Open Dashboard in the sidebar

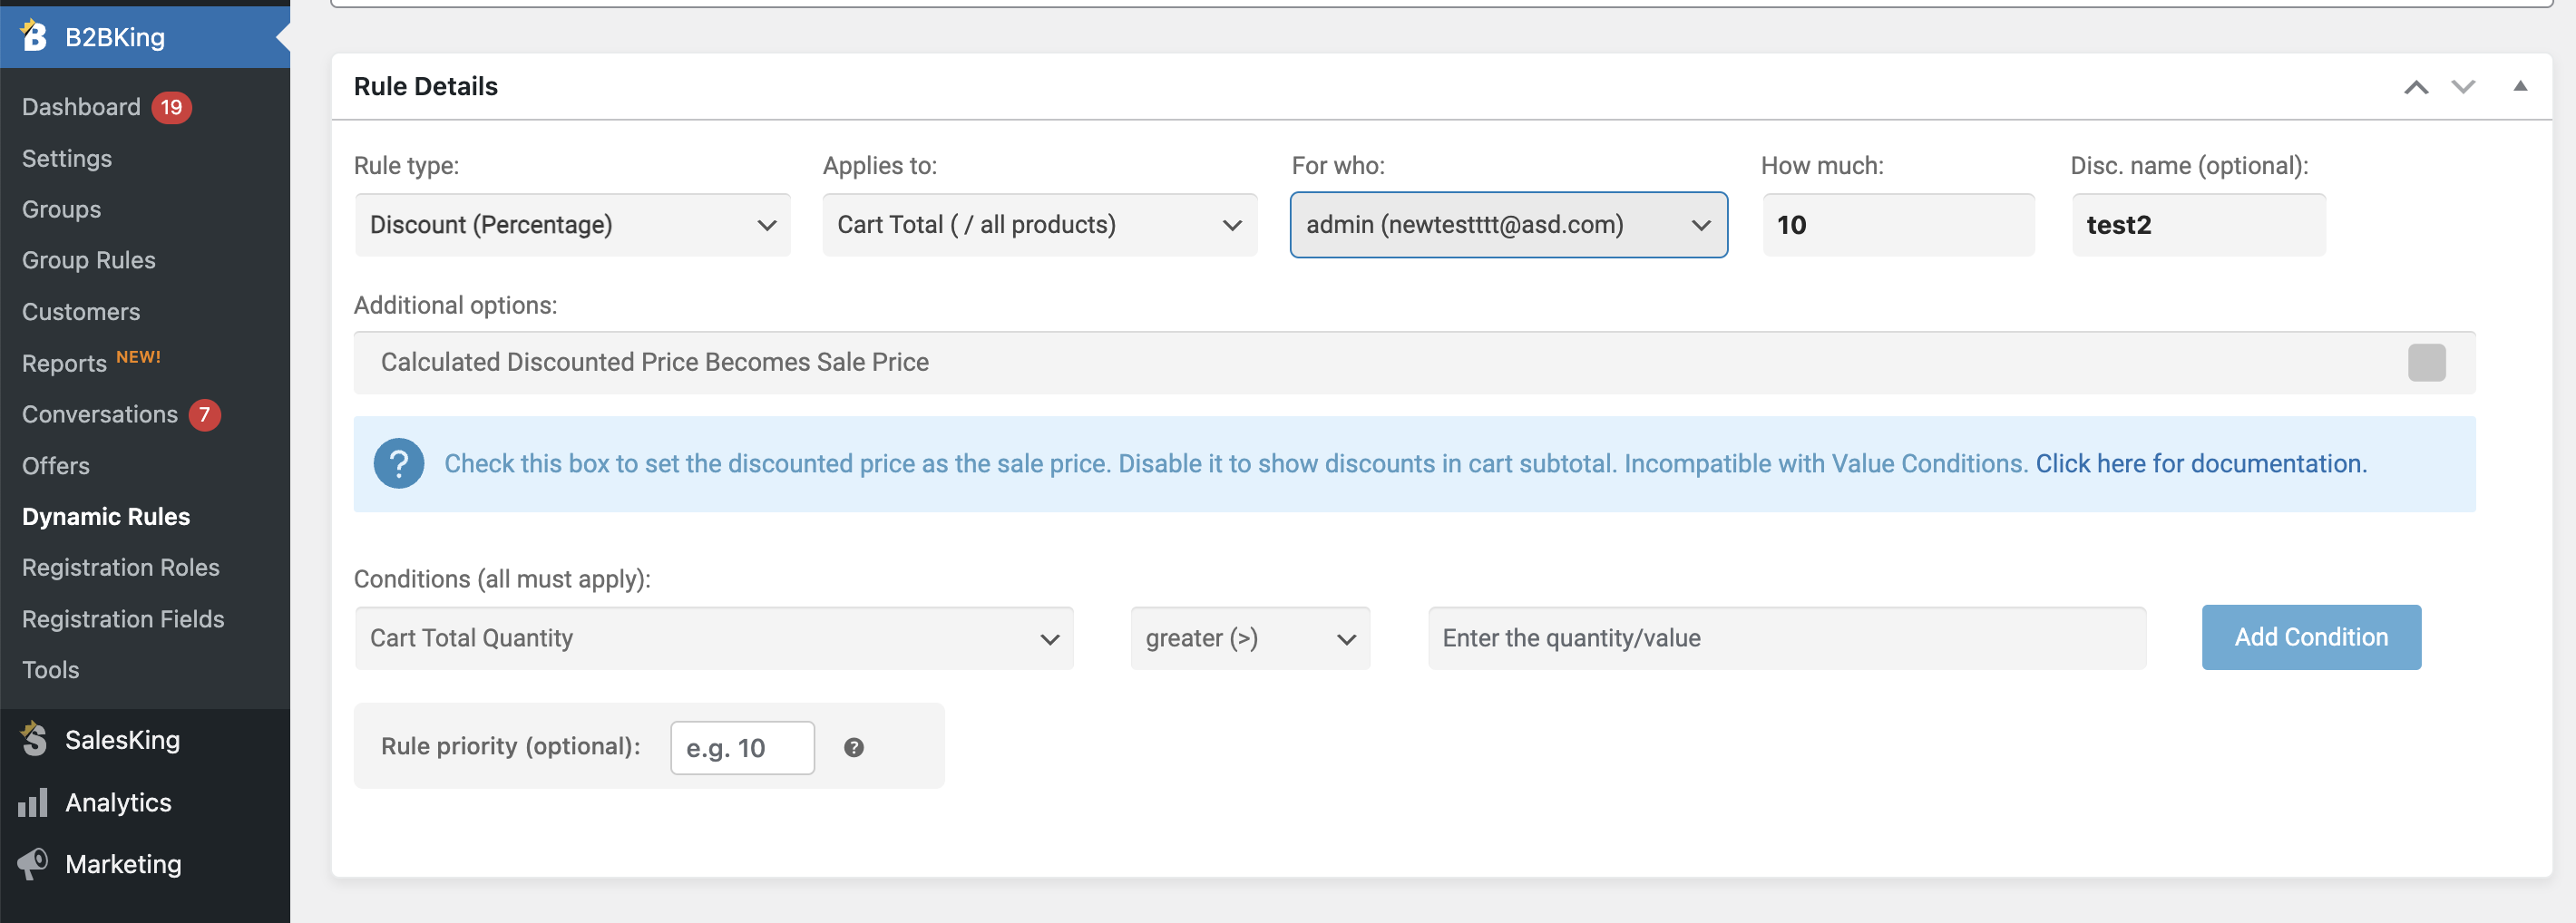point(81,107)
